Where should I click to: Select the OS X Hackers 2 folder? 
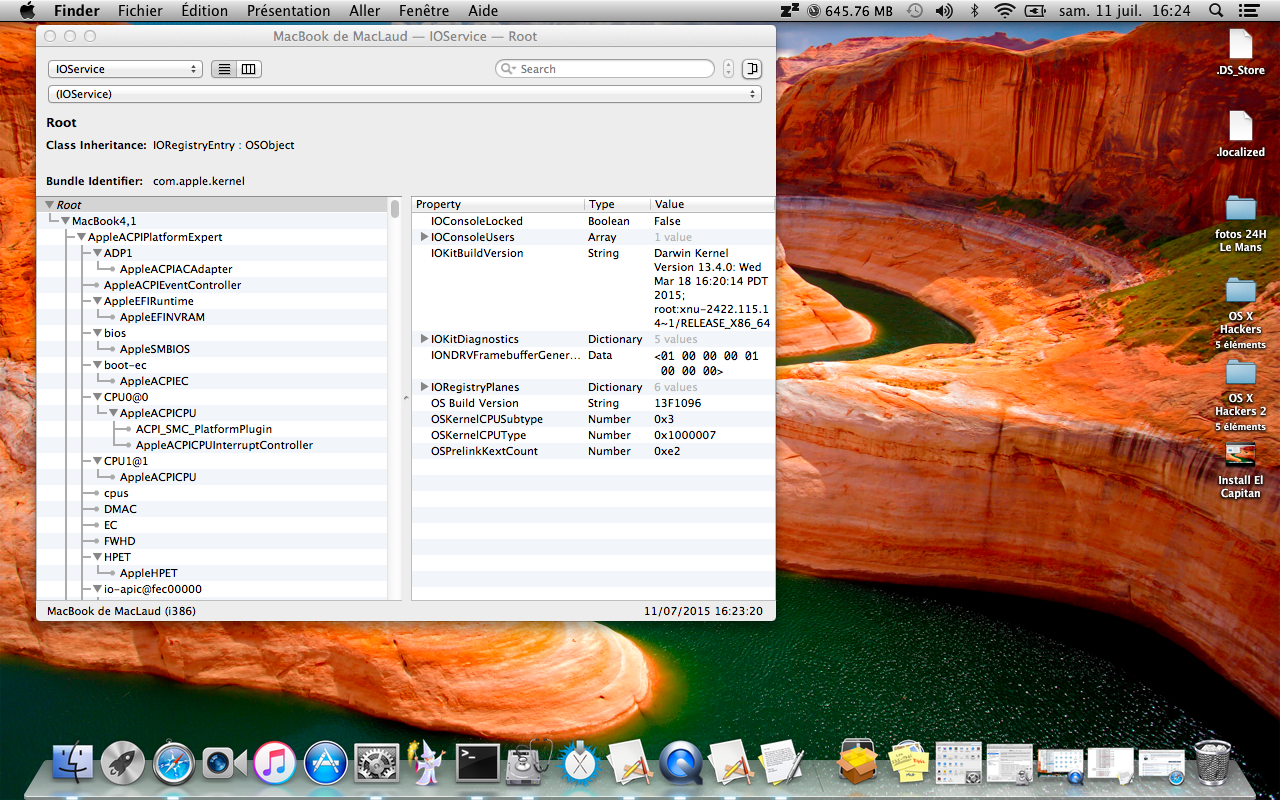coord(1240,372)
